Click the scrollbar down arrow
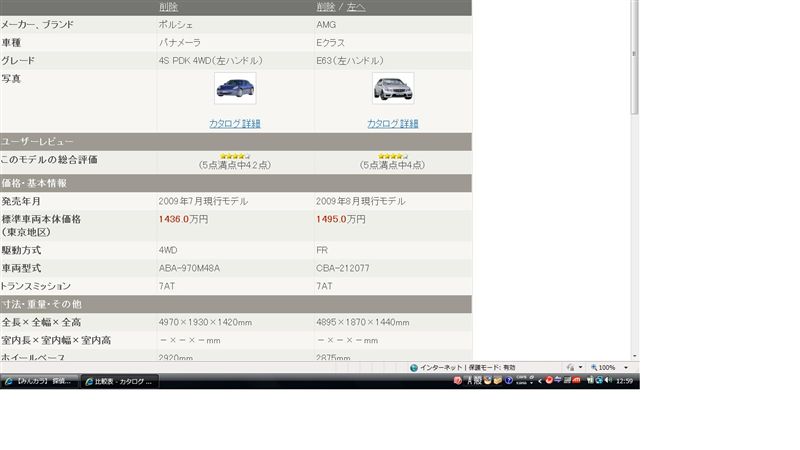This screenshot has width=800, height=450. pyautogui.click(x=635, y=356)
